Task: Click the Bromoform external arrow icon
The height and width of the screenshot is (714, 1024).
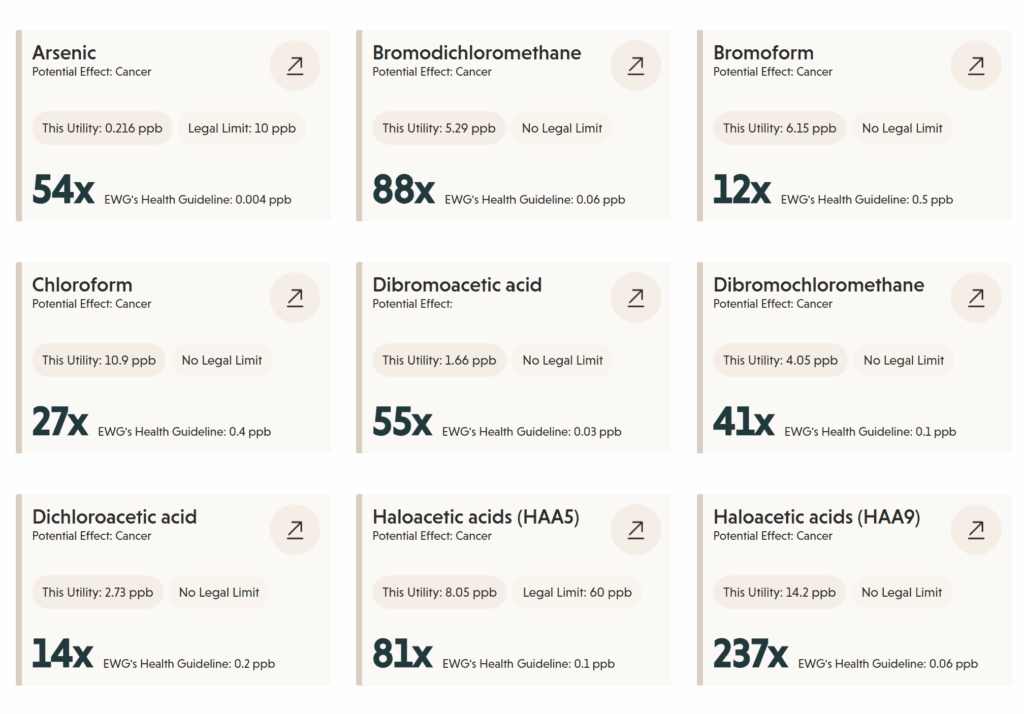Action: click(x=976, y=65)
